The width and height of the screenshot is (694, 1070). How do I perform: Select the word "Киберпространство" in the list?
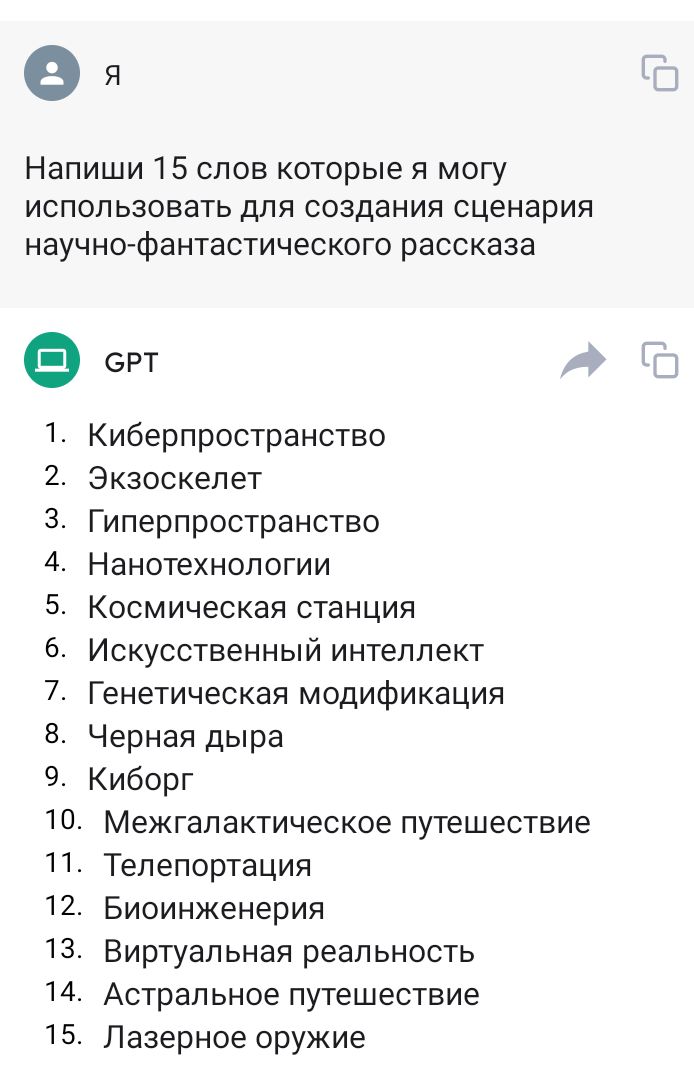pyautogui.click(x=236, y=436)
